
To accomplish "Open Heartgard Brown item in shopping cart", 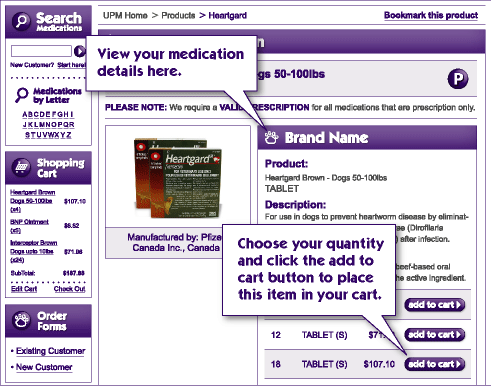I will pos(32,201).
